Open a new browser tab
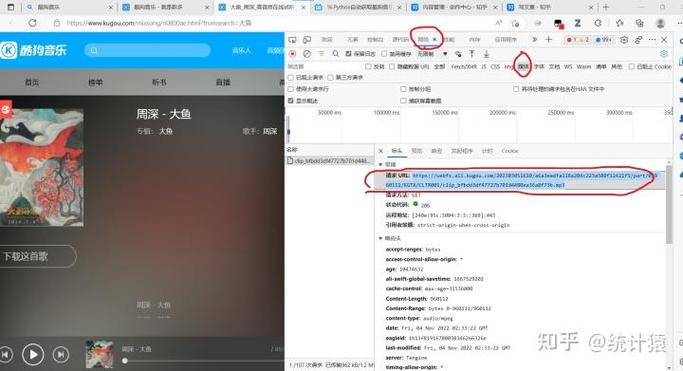This screenshot has width=683, height=371. click(x=605, y=7)
